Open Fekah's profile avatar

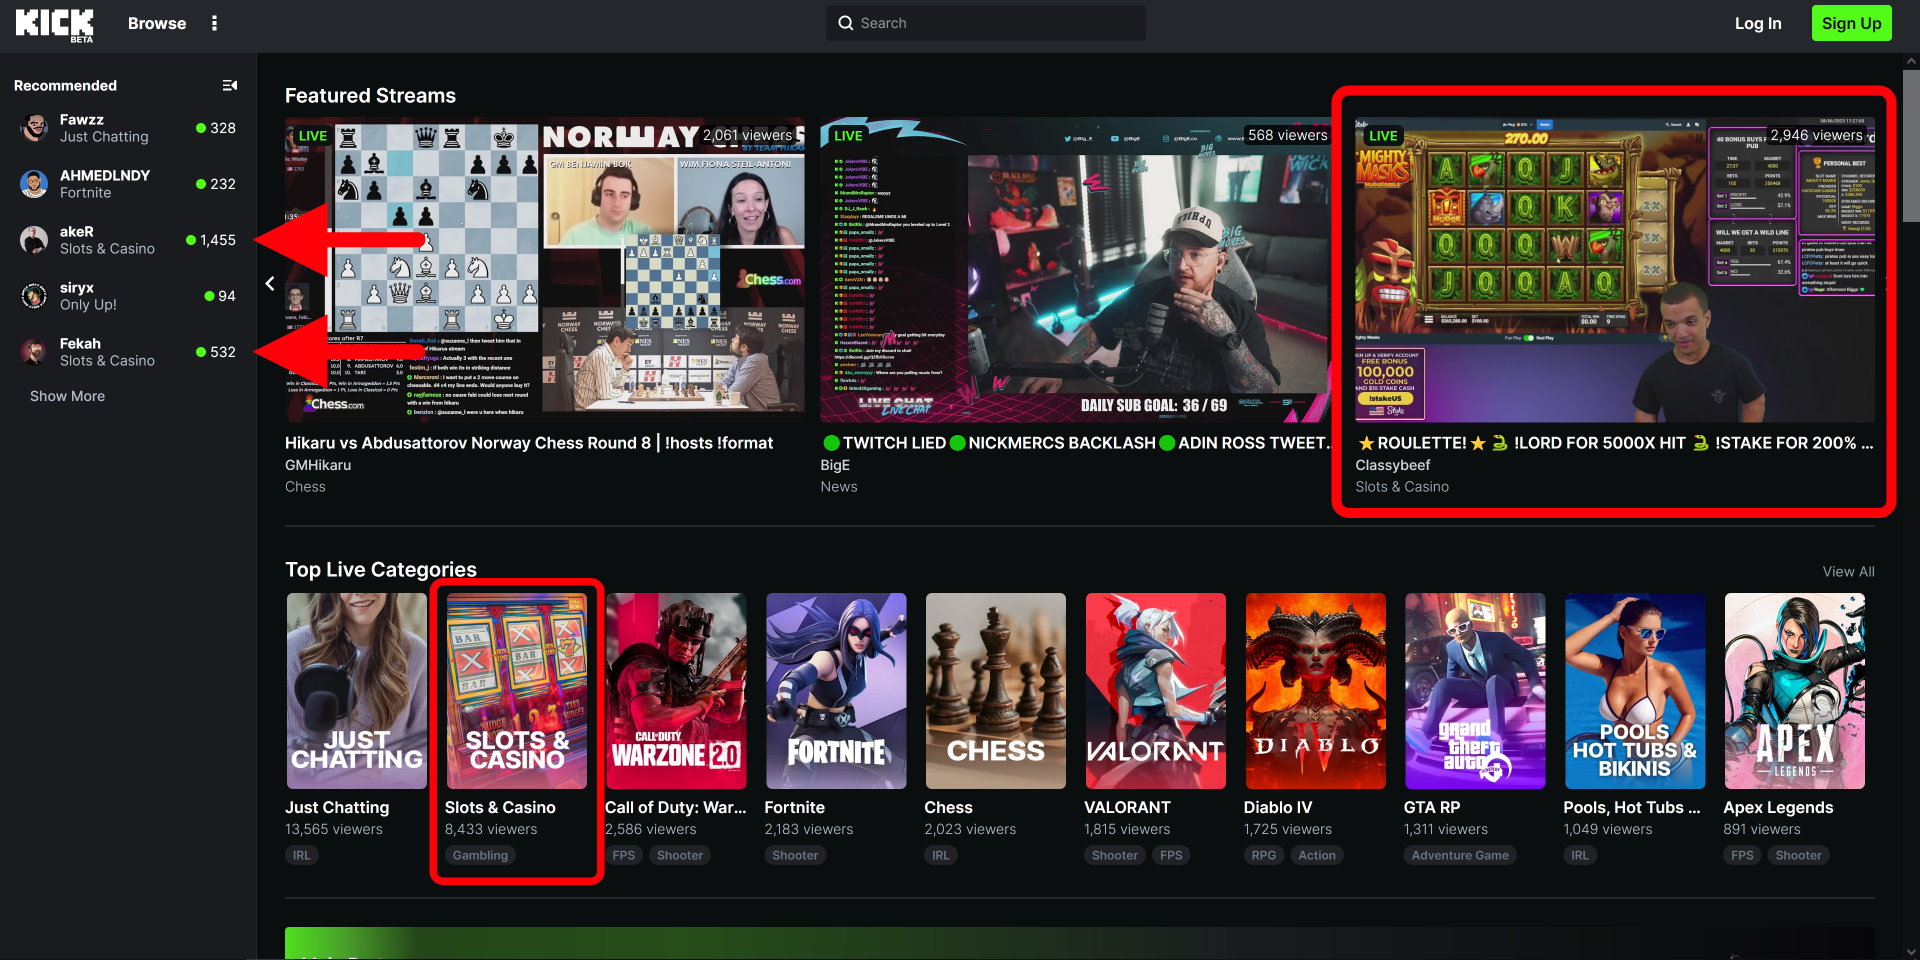(x=34, y=352)
